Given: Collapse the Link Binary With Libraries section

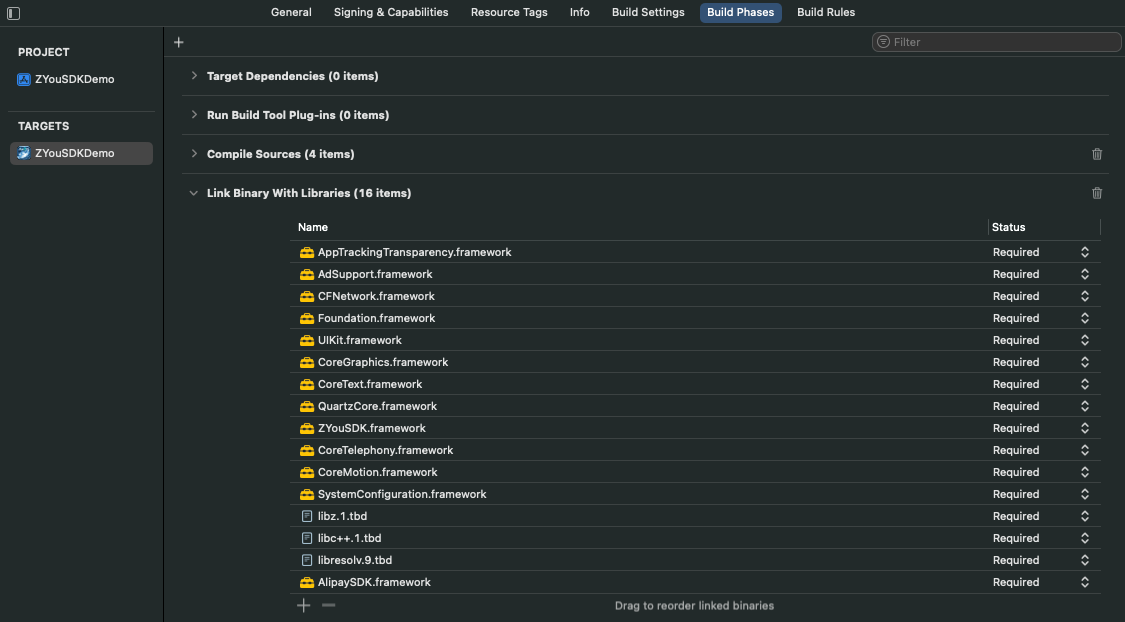Looking at the screenshot, I should pyautogui.click(x=194, y=193).
